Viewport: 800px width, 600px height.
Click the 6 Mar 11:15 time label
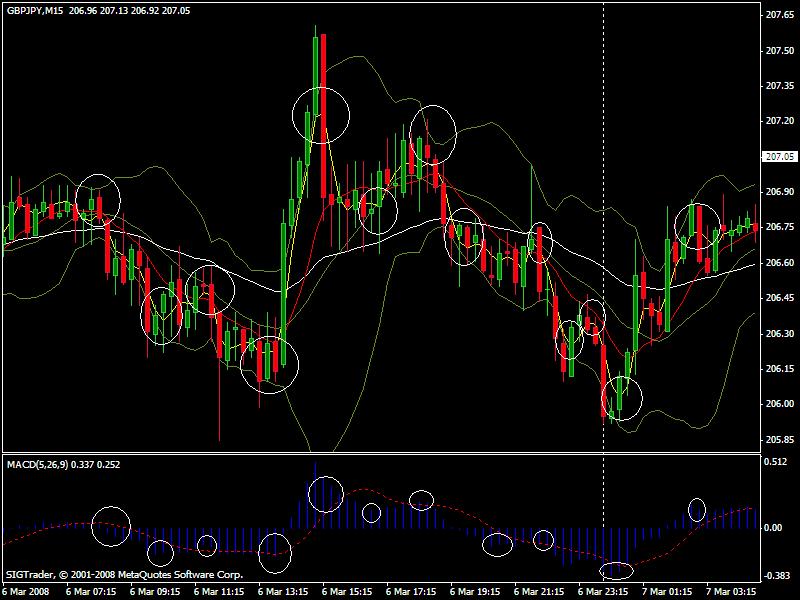[219, 592]
